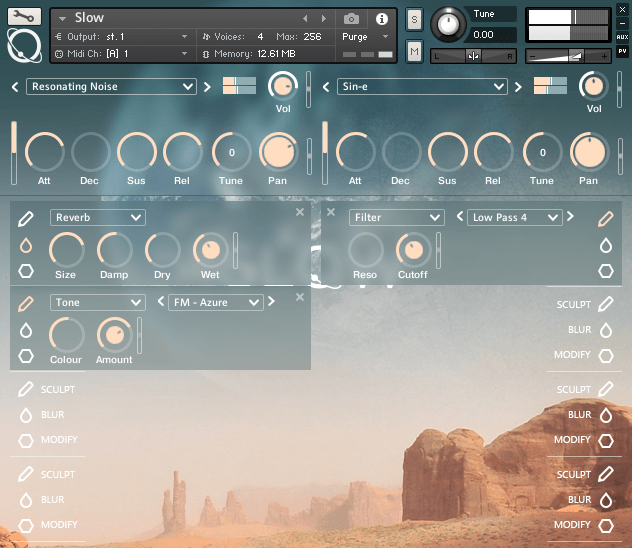The image size is (632, 548).
Task: Click the Sin-e Vol knob
Action: (593, 86)
